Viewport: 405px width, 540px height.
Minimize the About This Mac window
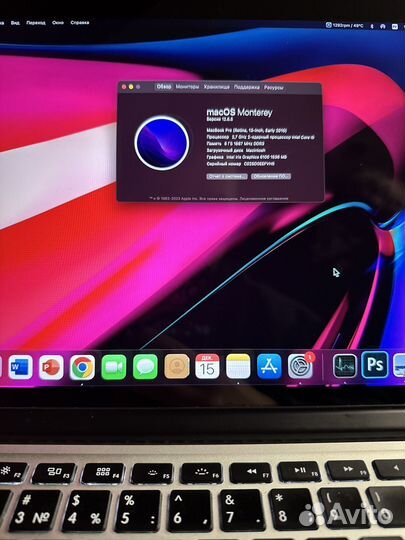tap(131, 87)
